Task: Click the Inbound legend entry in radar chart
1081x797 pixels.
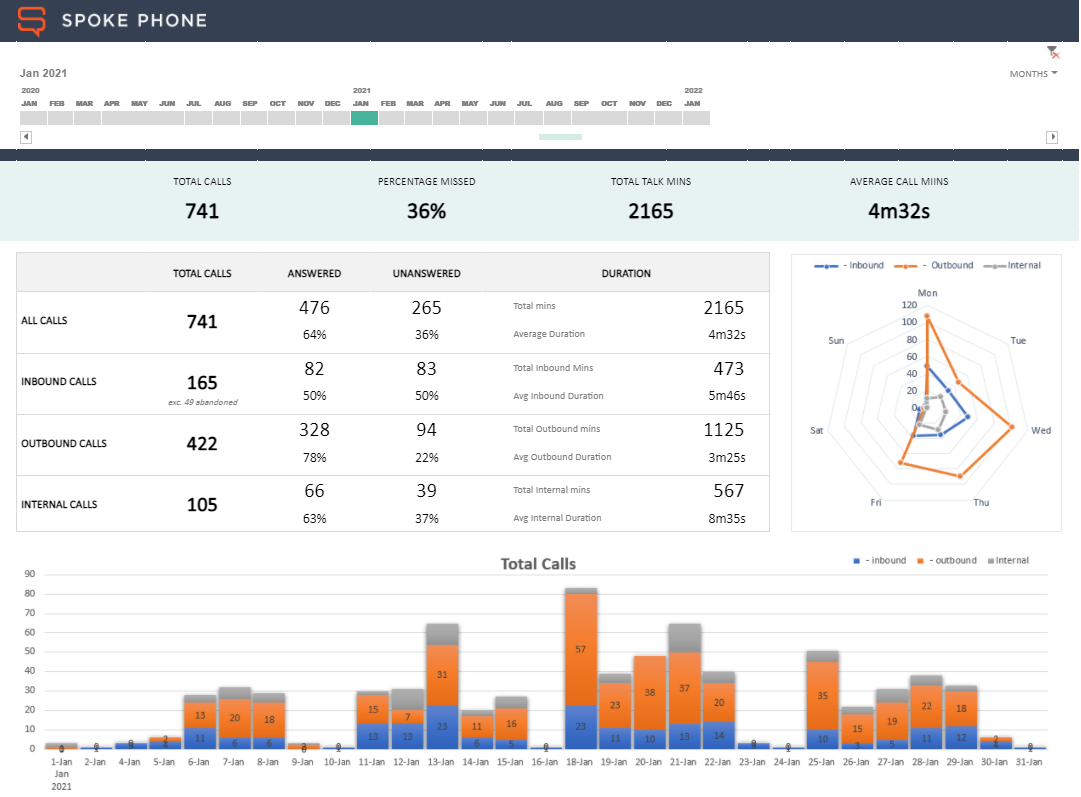Action: (x=849, y=265)
